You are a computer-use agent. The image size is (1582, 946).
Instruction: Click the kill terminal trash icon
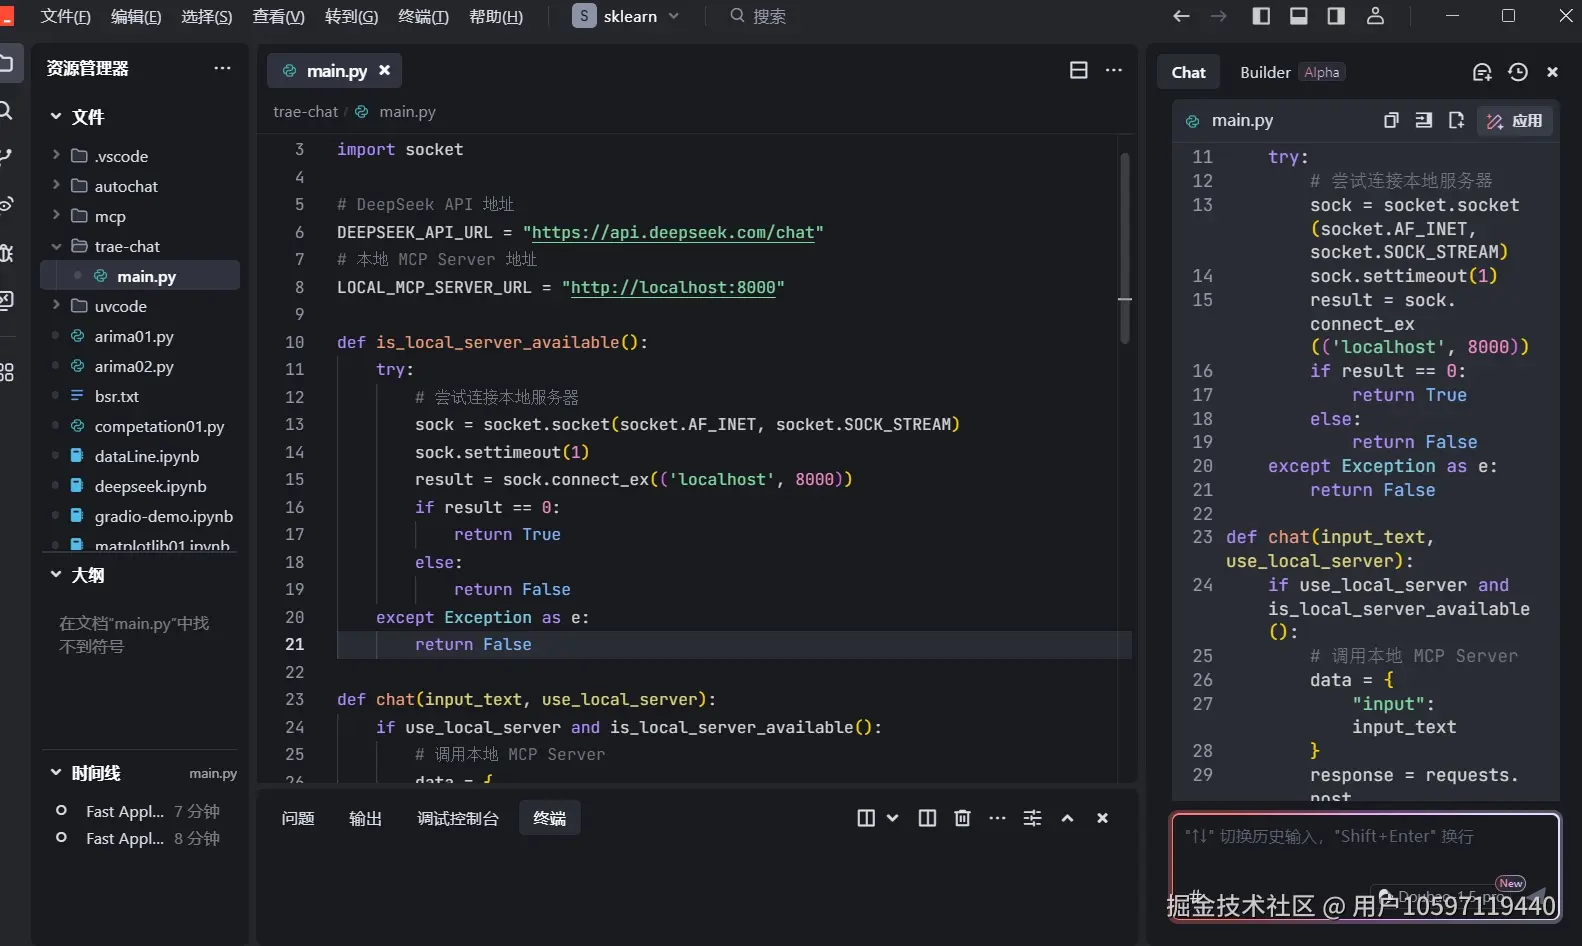[x=962, y=818]
